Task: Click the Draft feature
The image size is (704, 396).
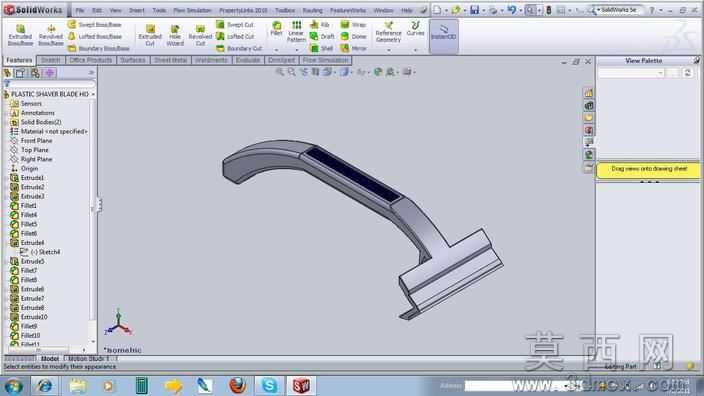Action: [x=322, y=36]
